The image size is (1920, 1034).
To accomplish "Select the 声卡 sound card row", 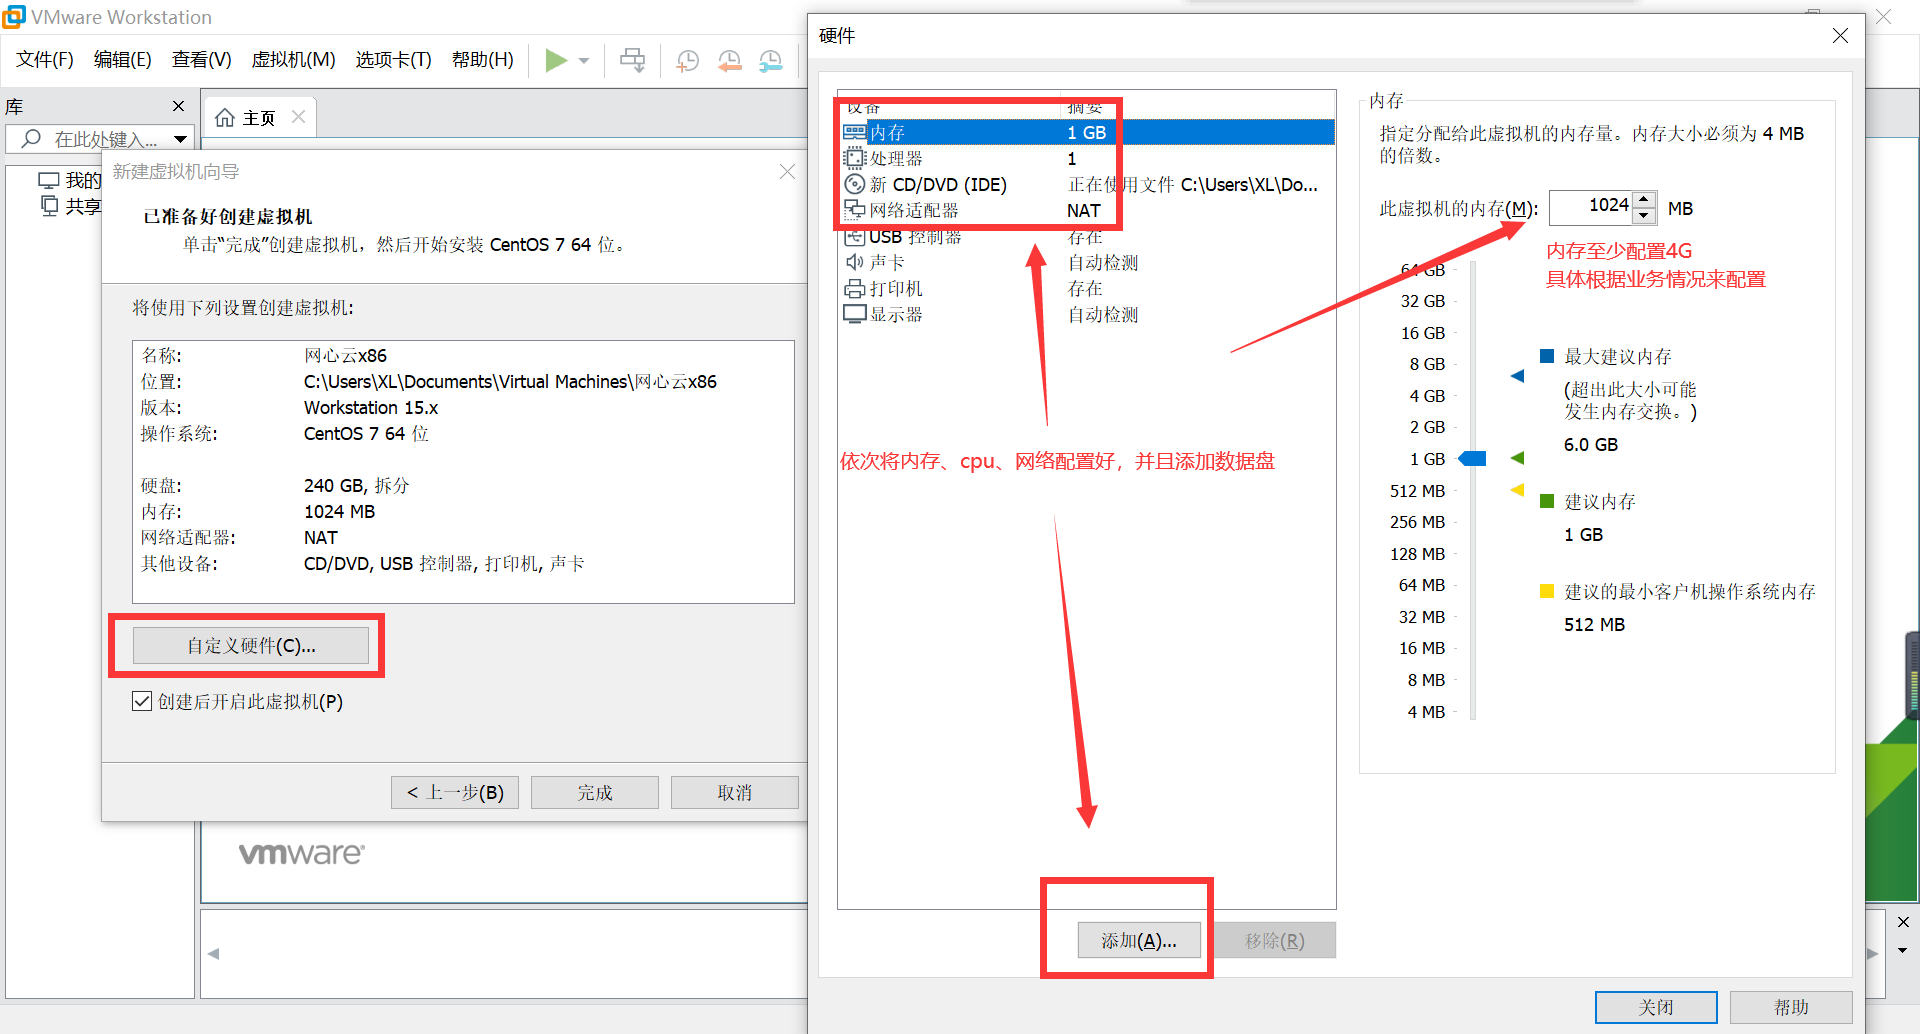I will tap(1088, 262).
